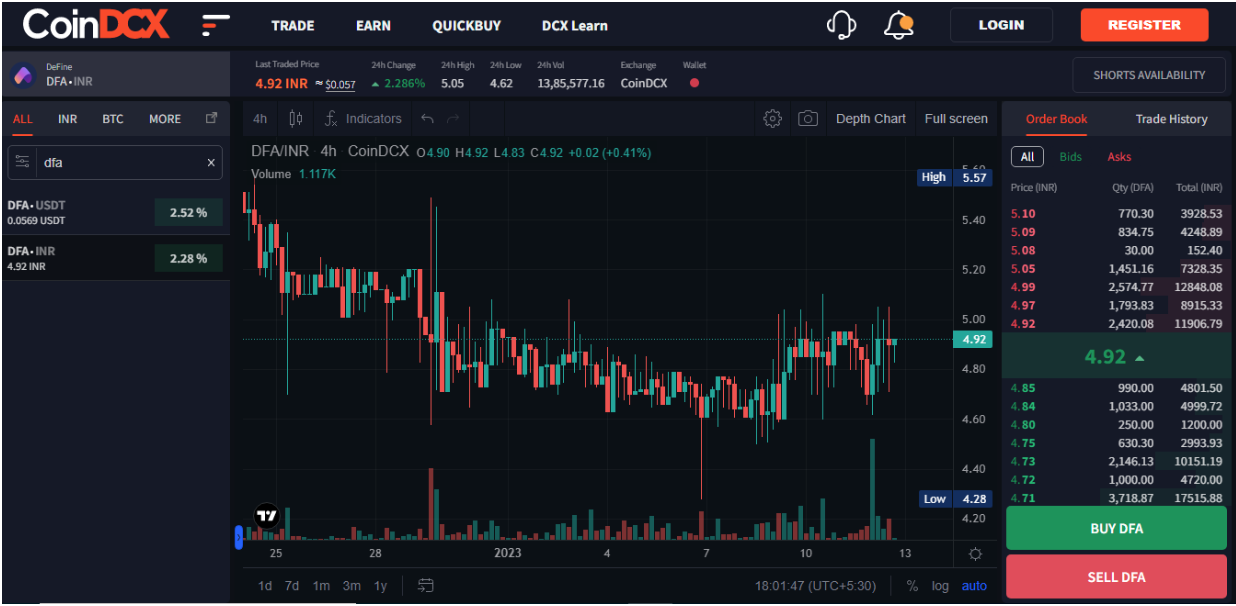This screenshot has height=606, width=1236.
Task: Open the CoinDCX home logo
Action: (96, 24)
